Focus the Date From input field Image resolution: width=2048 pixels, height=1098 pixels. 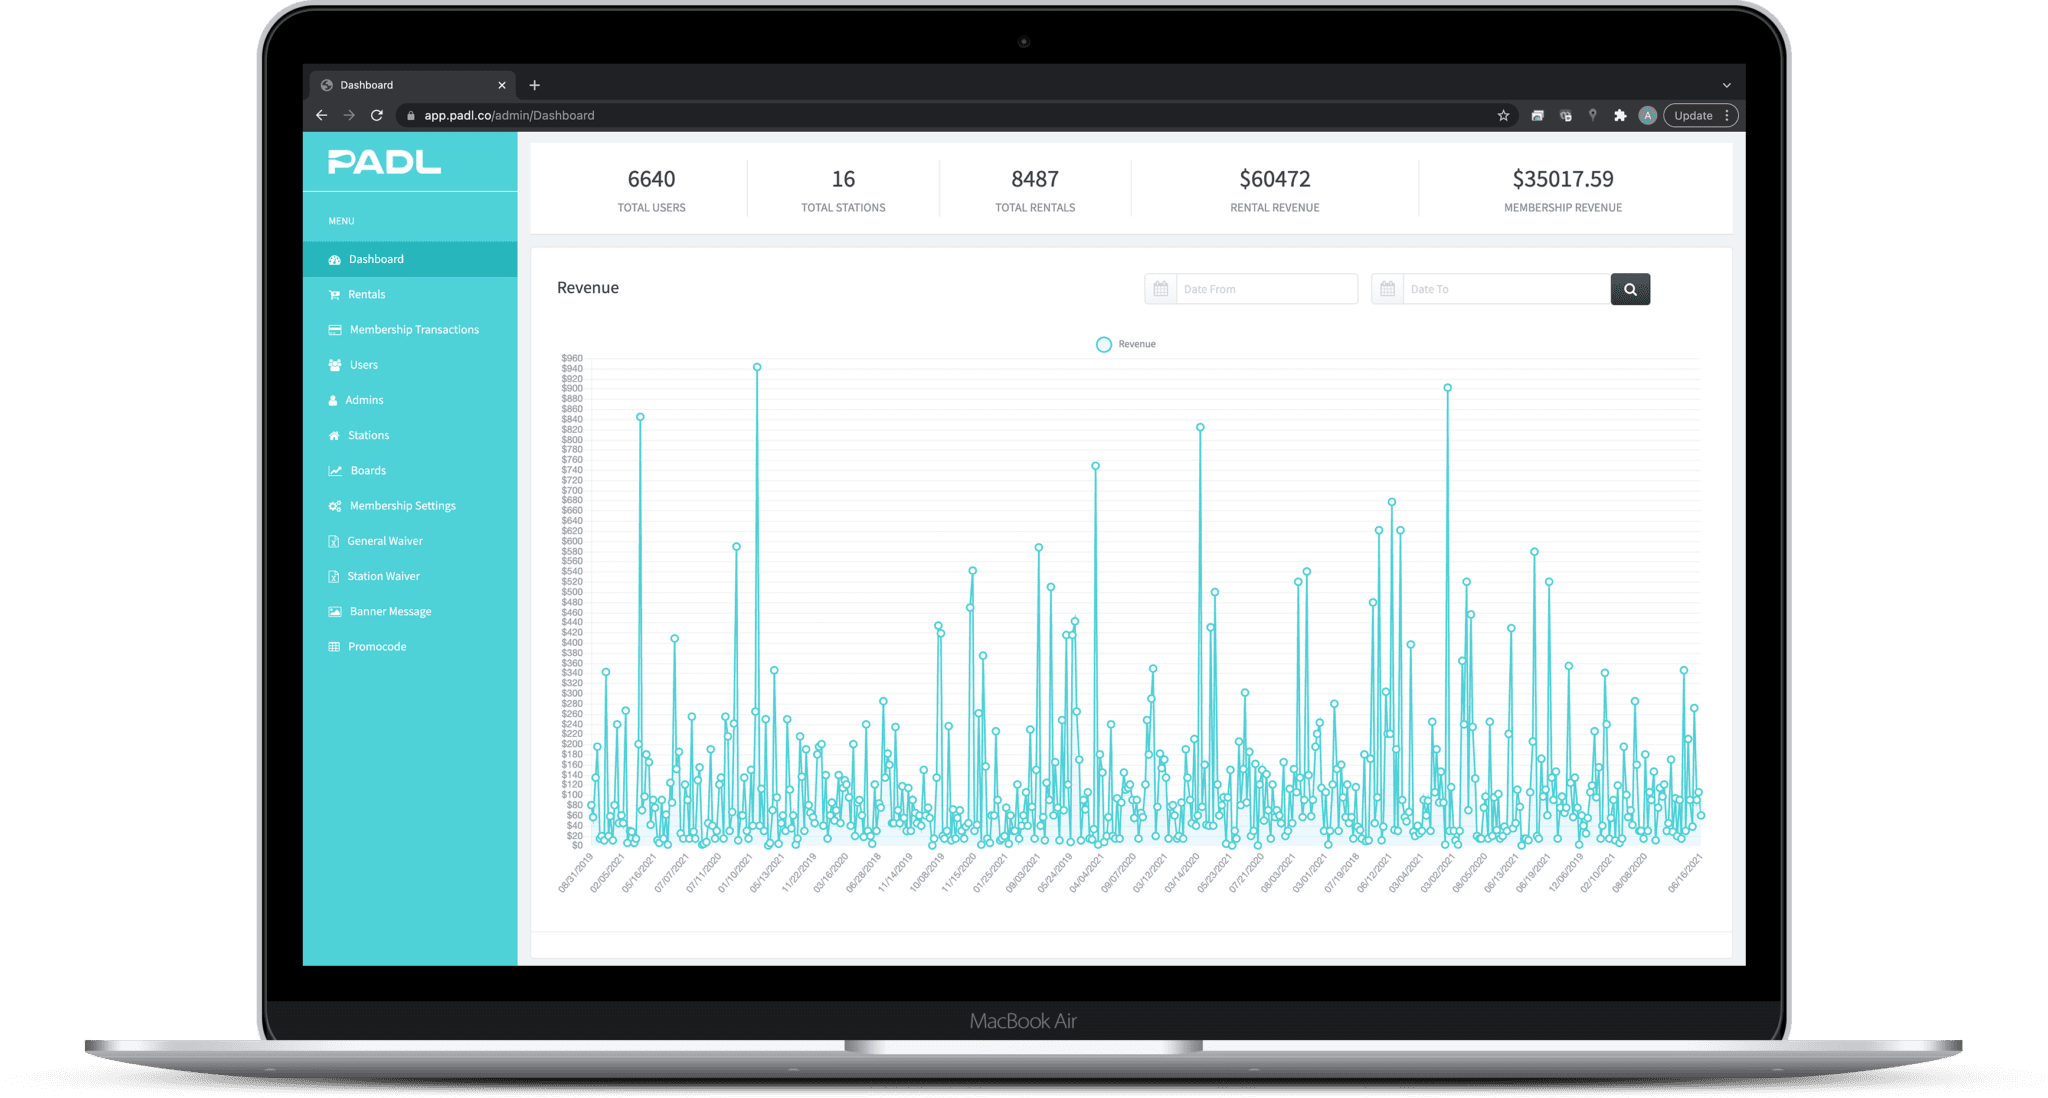(x=1265, y=289)
